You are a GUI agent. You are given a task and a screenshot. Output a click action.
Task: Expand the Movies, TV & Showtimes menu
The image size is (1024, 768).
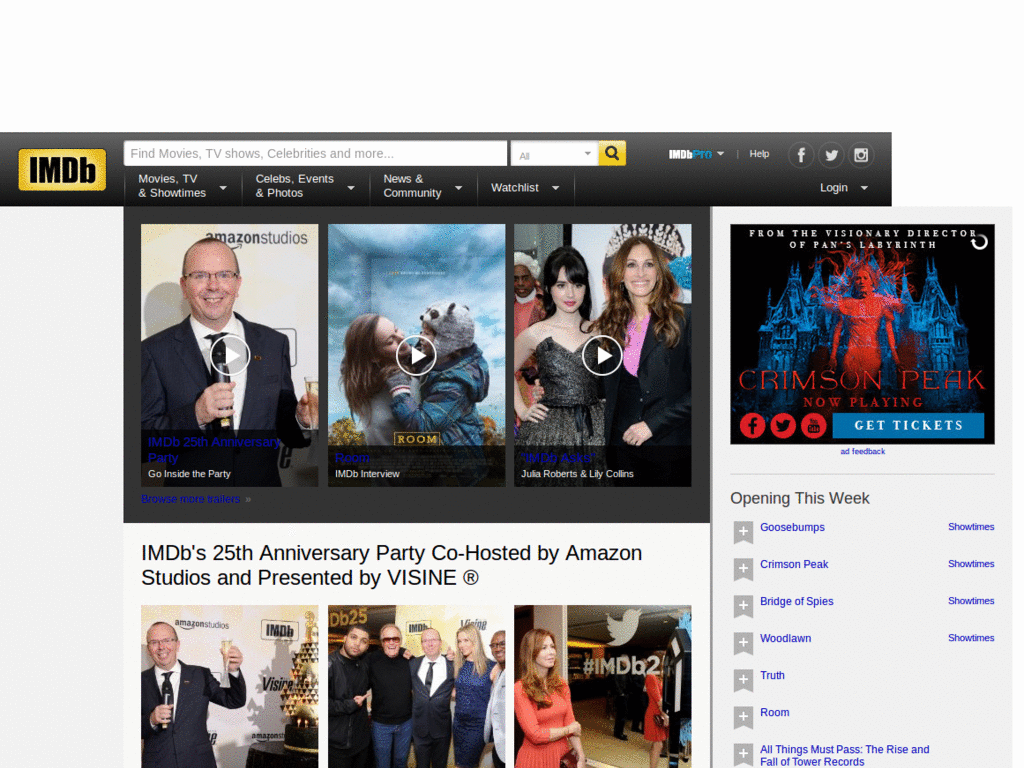182,186
